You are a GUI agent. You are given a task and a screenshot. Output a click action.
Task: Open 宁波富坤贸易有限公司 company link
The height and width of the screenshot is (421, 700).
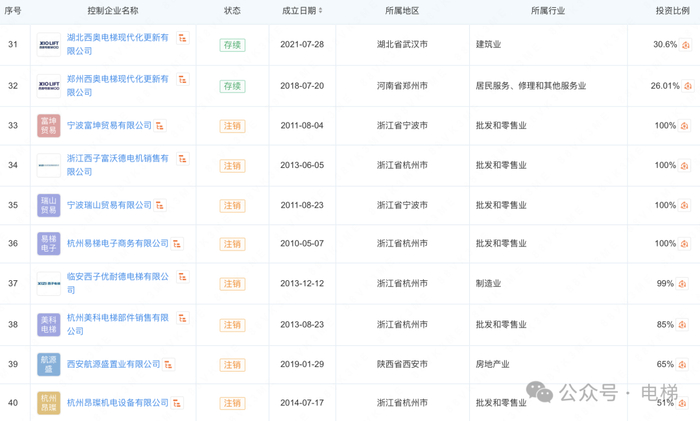click(x=109, y=125)
